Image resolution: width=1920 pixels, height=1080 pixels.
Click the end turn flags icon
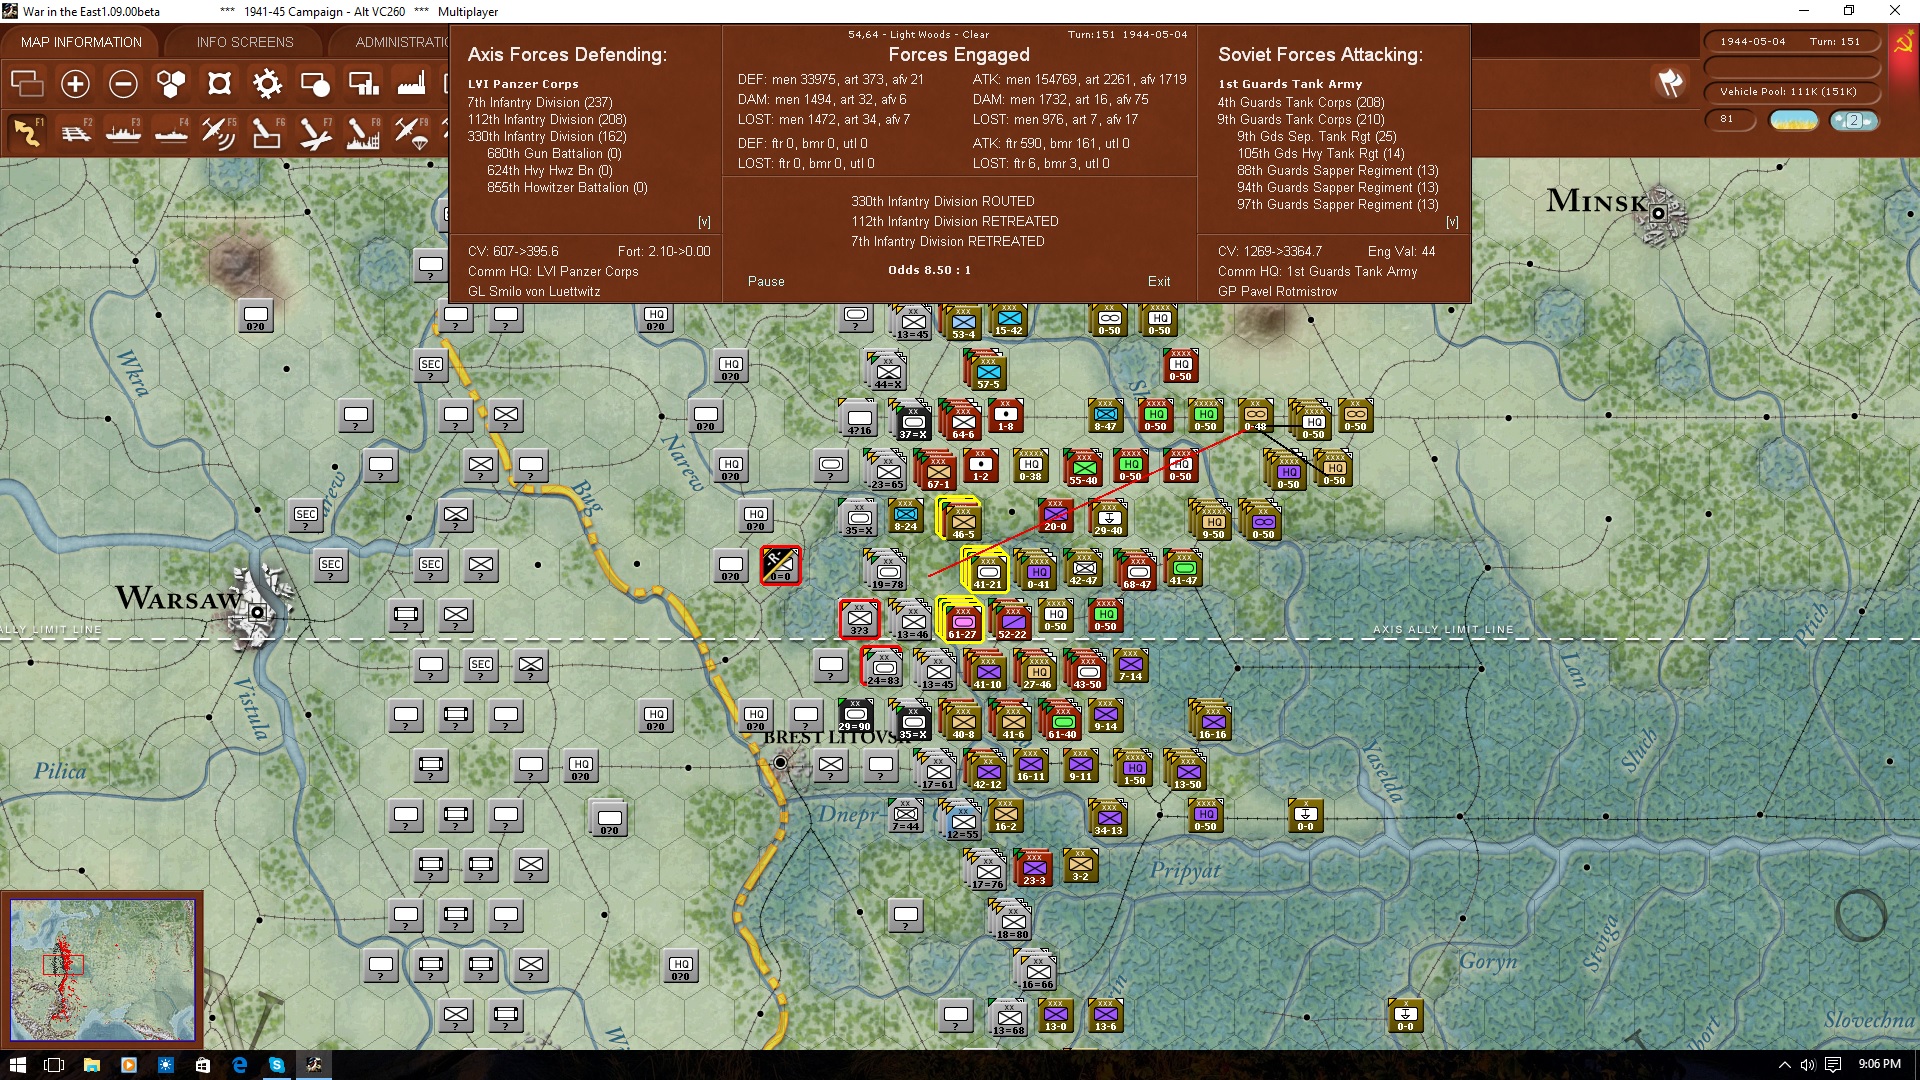pyautogui.click(x=1669, y=83)
